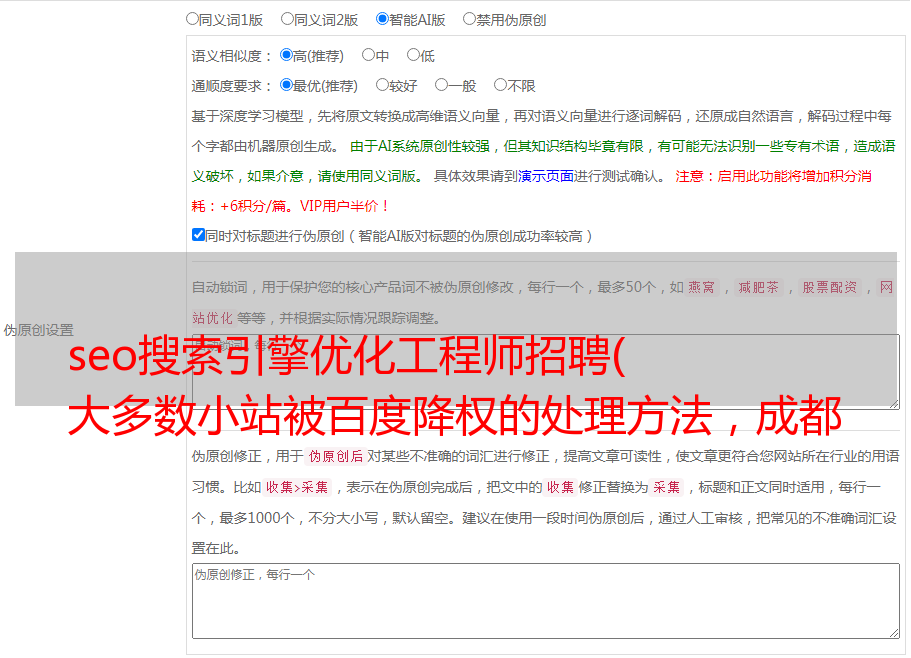Choose the 智能AI版 radio option
This screenshot has width=911, height=658.
tap(382, 19)
